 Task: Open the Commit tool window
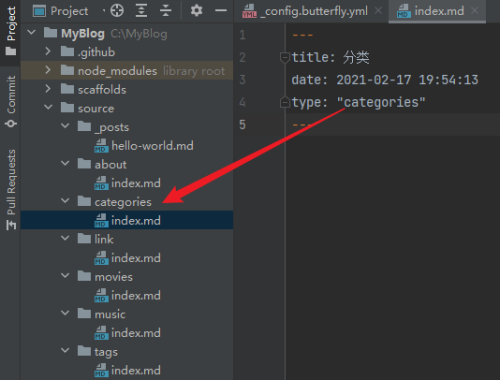point(11,101)
